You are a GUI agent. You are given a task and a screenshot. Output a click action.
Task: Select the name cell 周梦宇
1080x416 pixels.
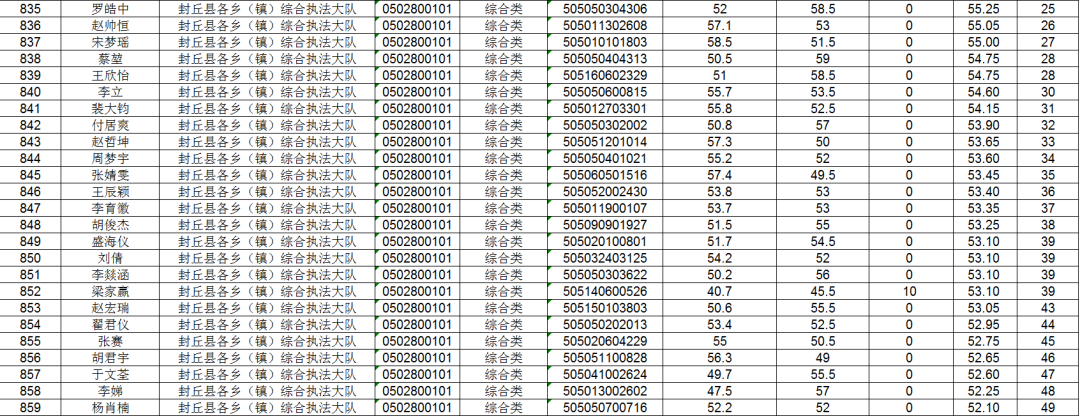pyautogui.click(x=110, y=158)
